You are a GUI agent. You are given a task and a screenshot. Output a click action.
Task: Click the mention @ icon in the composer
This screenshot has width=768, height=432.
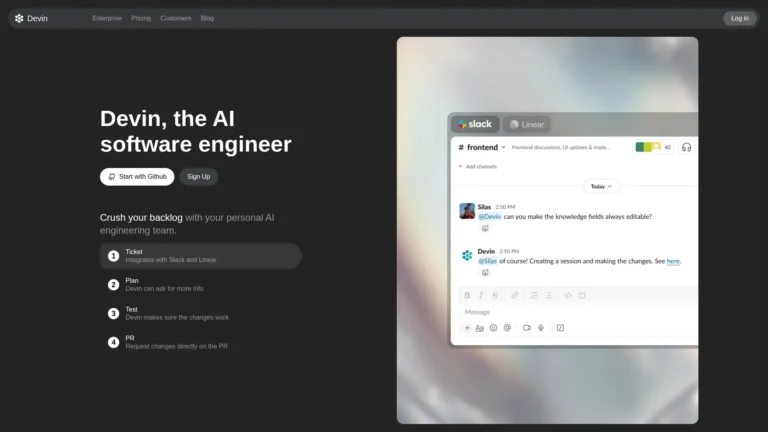coord(507,328)
